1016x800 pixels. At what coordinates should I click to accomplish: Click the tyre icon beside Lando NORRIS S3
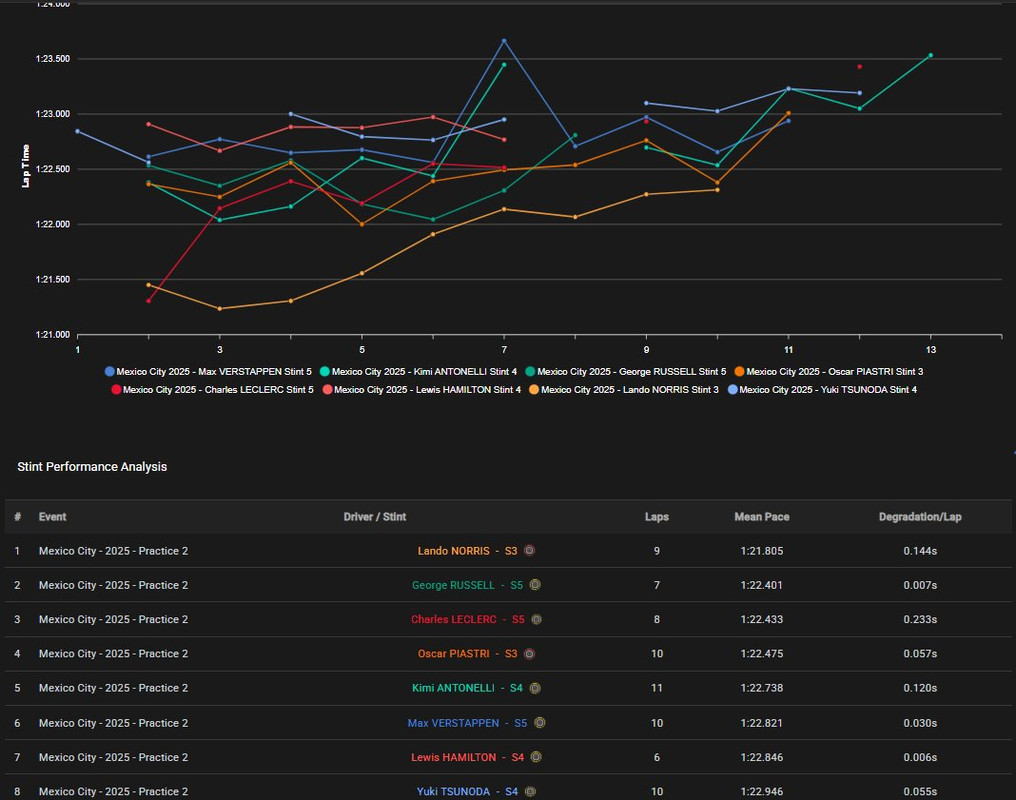tap(529, 551)
